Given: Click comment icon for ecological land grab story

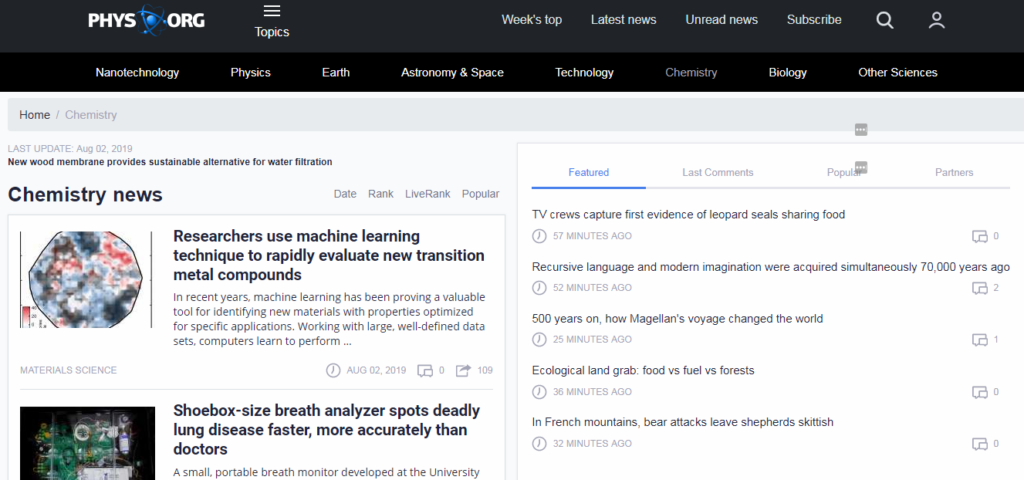Looking at the screenshot, I should [x=979, y=392].
